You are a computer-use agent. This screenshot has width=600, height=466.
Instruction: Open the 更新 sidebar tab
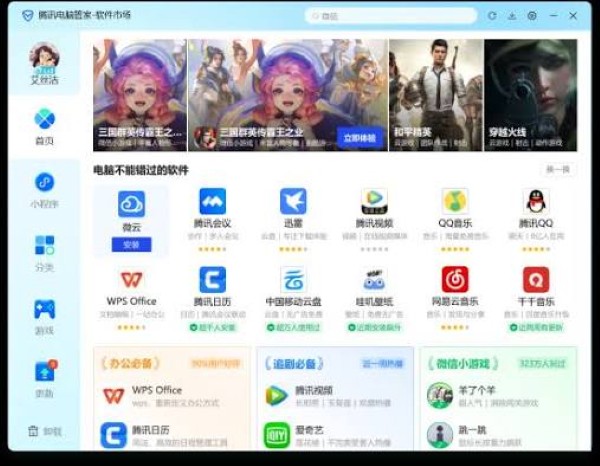pos(44,379)
